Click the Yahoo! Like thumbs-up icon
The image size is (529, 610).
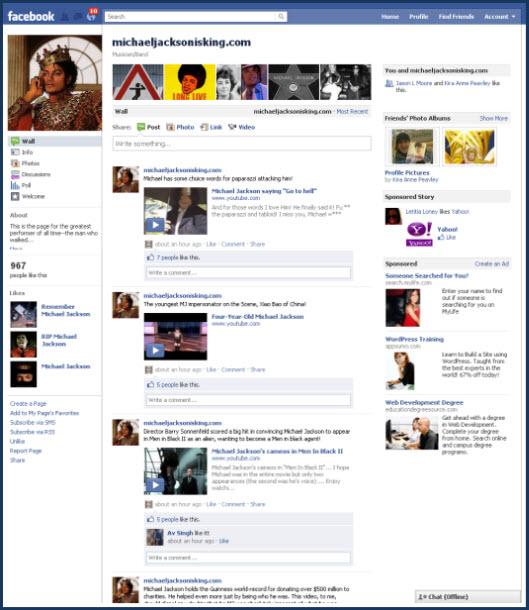click(x=441, y=237)
